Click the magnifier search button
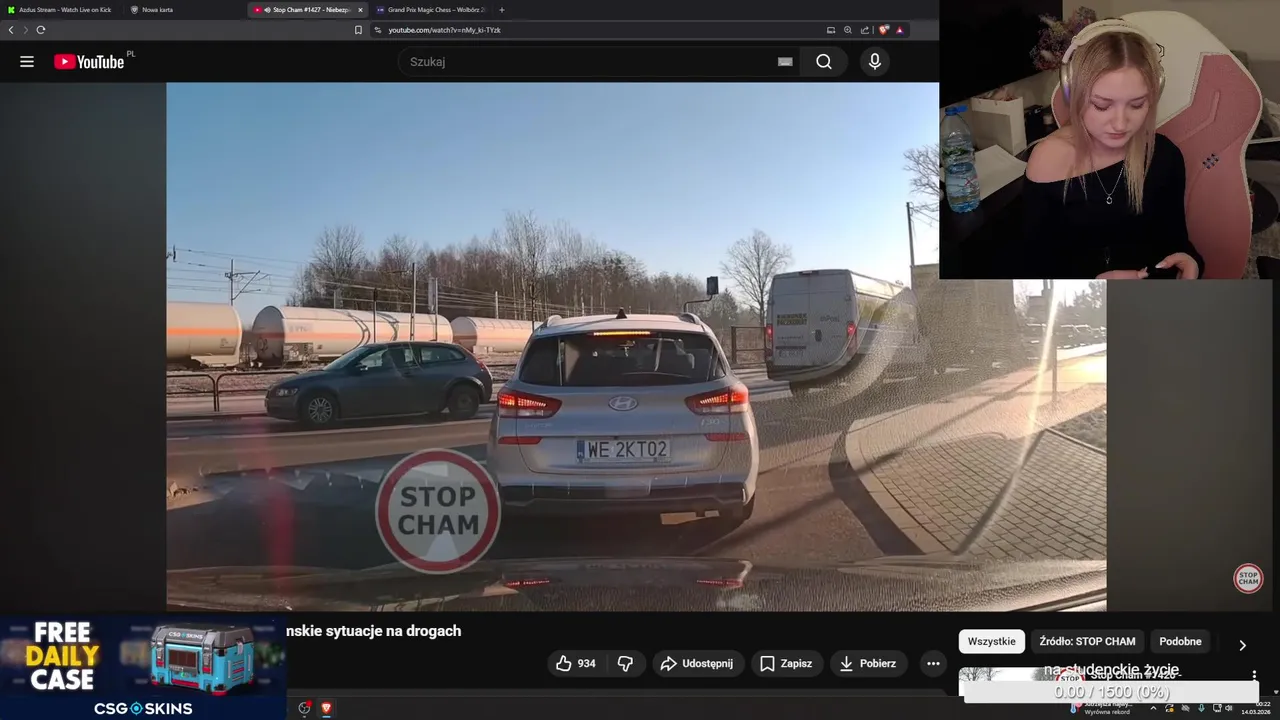The height and width of the screenshot is (720, 1280). pos(823,62)
